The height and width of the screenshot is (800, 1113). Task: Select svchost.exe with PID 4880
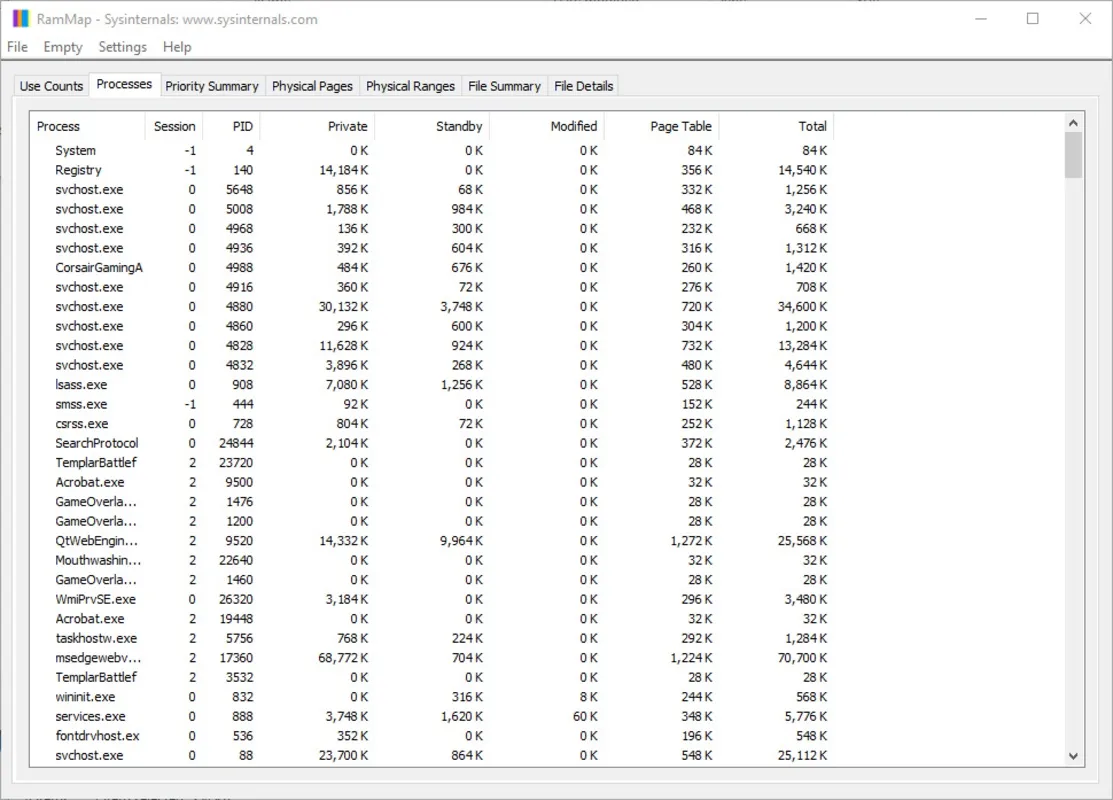click(432, 307)
